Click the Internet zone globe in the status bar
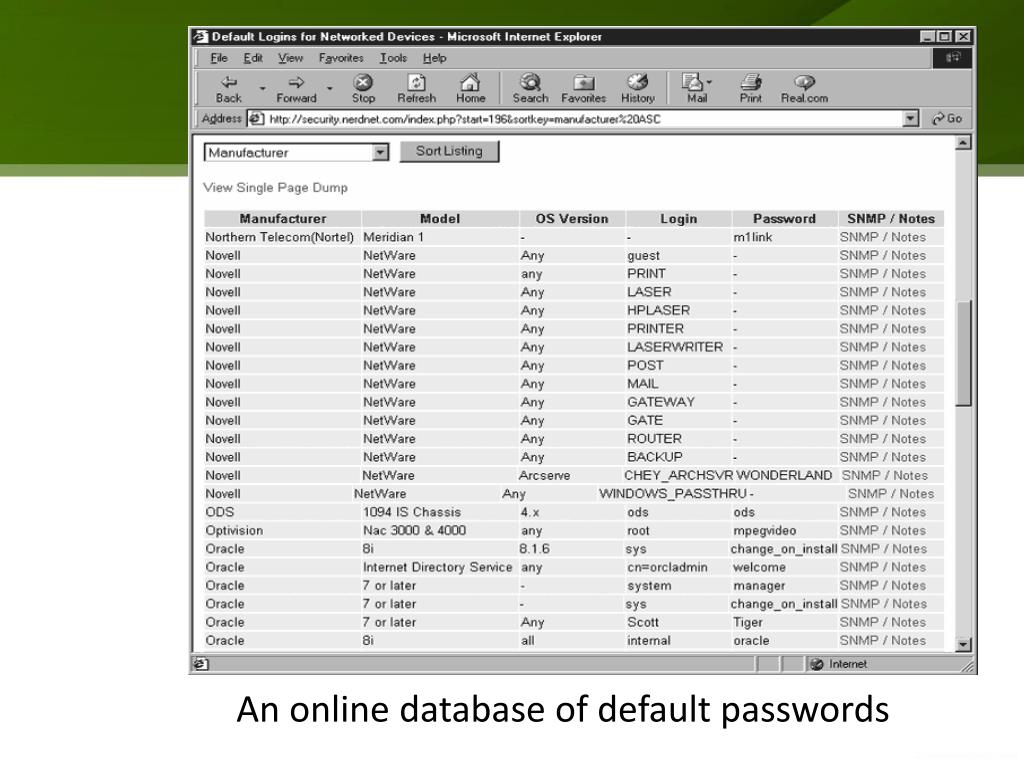This screenshot has width=1024, height=768. 817,664
